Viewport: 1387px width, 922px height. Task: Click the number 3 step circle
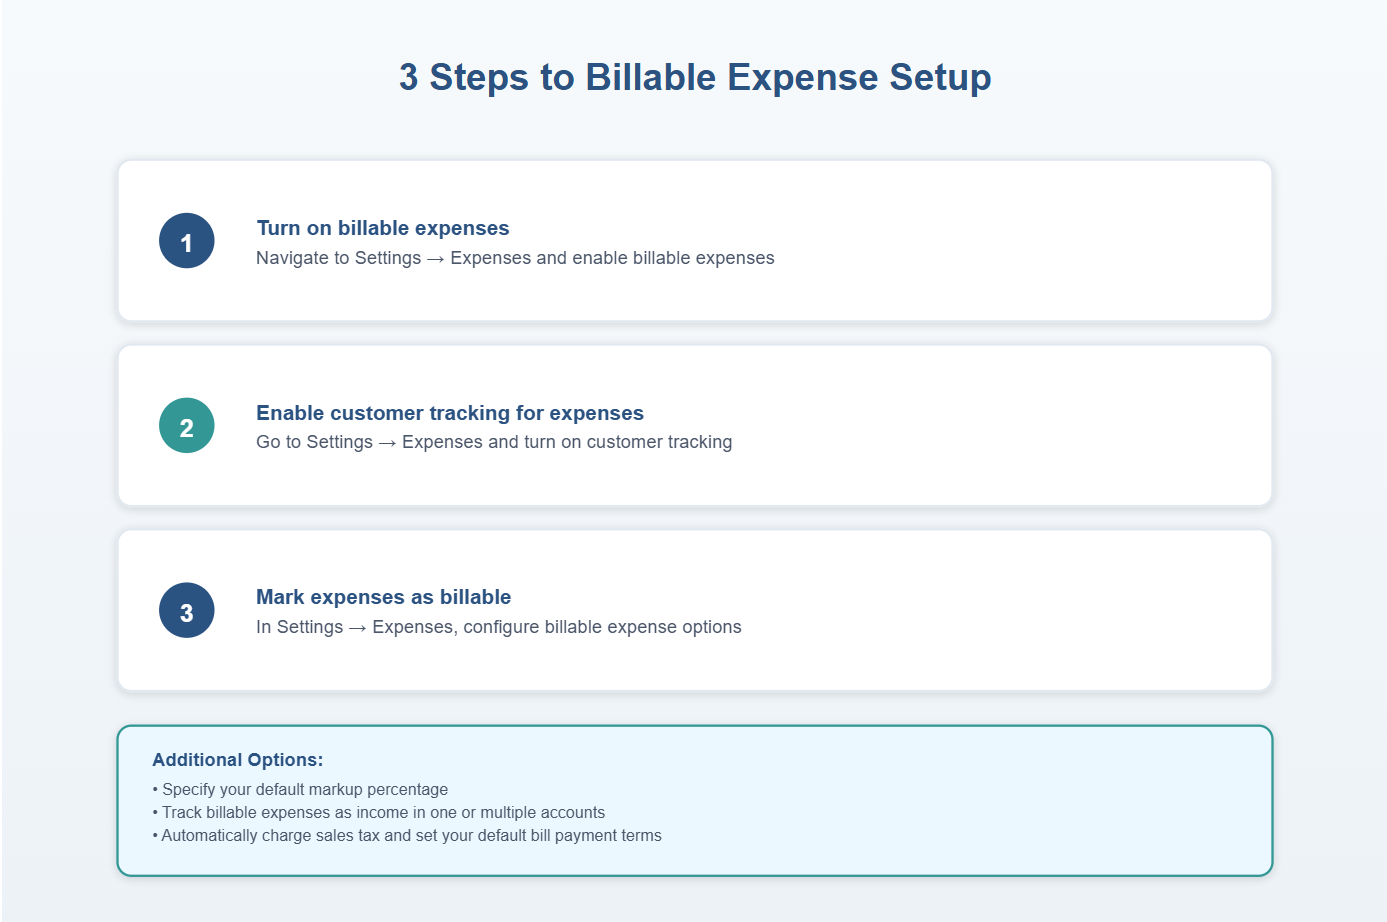point(187,611)
